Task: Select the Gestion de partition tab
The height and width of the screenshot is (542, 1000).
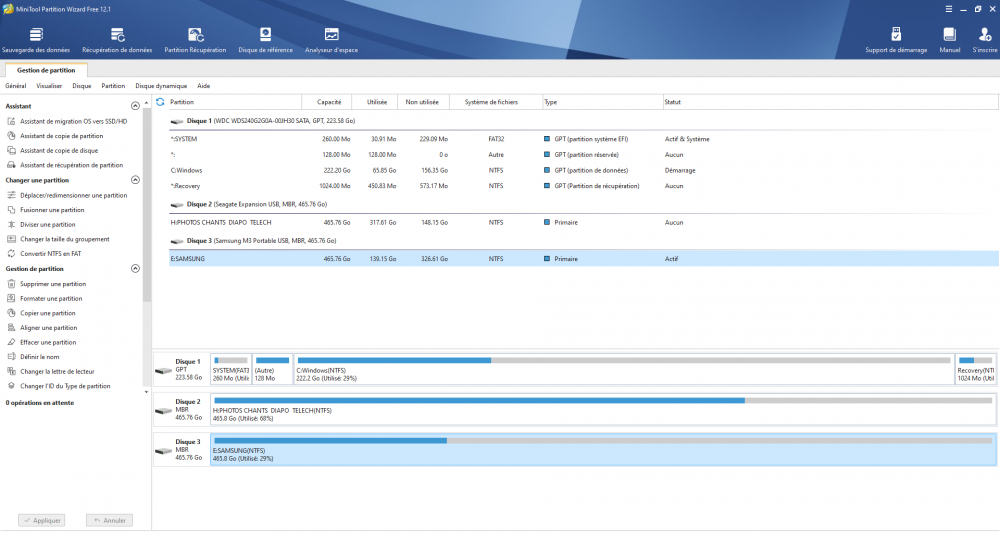Action: pyautogui.click(x=45, y=70)
